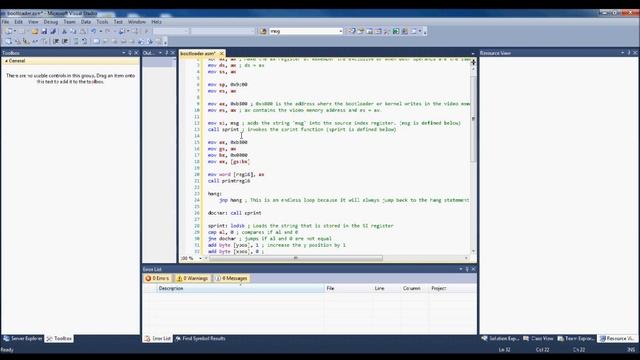Viewport: 640px width, 360px height.
Task: Open the find combo box dropdown showing msg
Action: [340, 31]
